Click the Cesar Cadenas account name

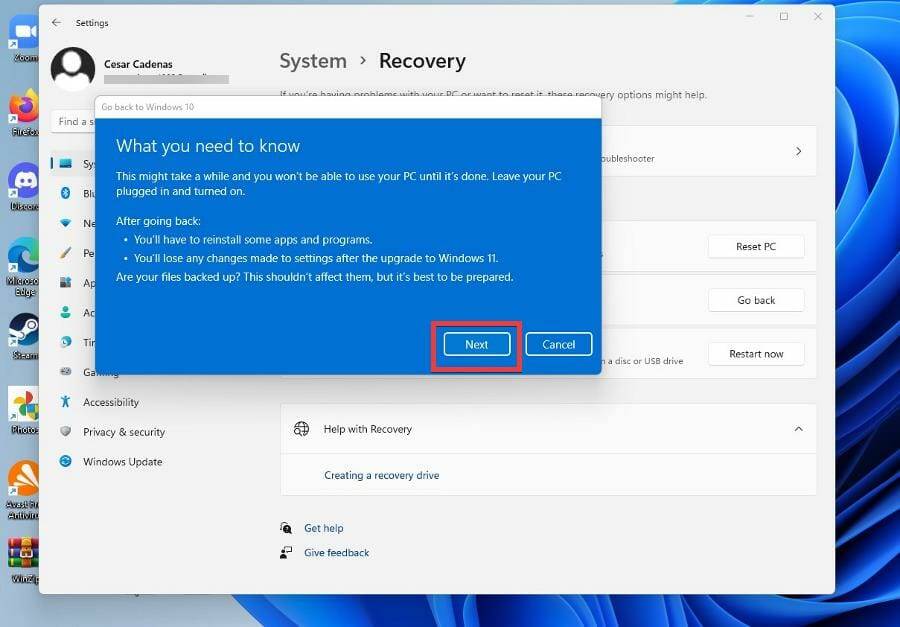coord(138,64)
